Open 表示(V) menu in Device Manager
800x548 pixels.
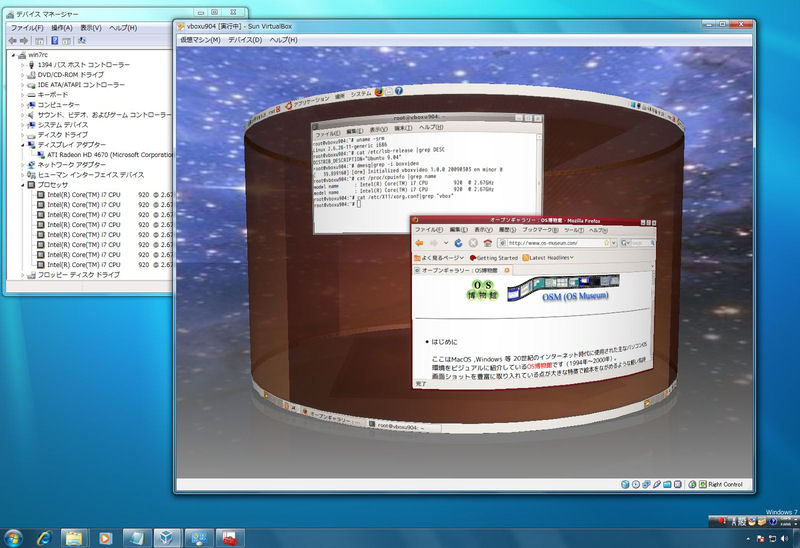(x=91, y=28)
